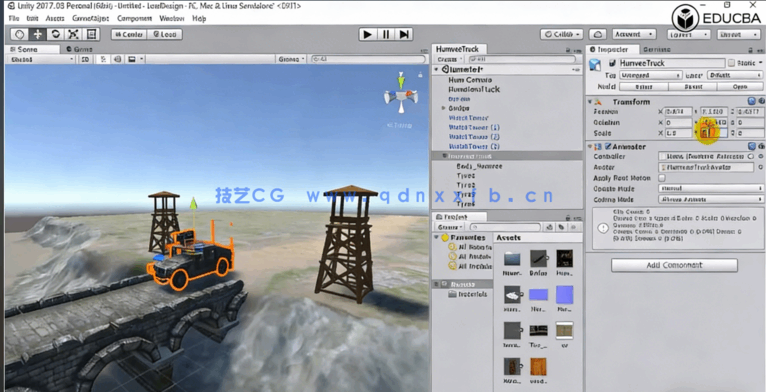Screen dimensions: 766x392
Task: Open the Culling Mode dropdown
Action: [711, 199]
